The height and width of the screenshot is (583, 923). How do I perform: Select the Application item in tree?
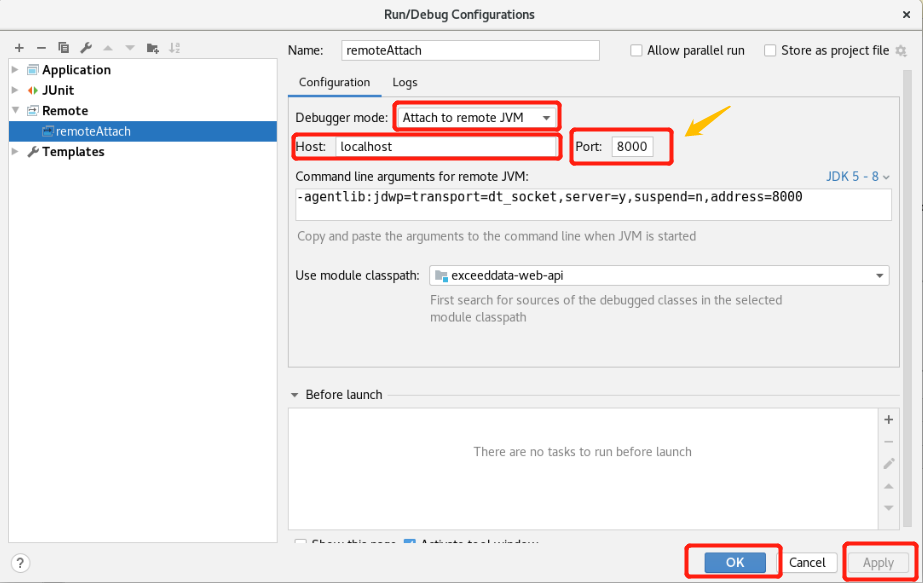tap(77, 69)
